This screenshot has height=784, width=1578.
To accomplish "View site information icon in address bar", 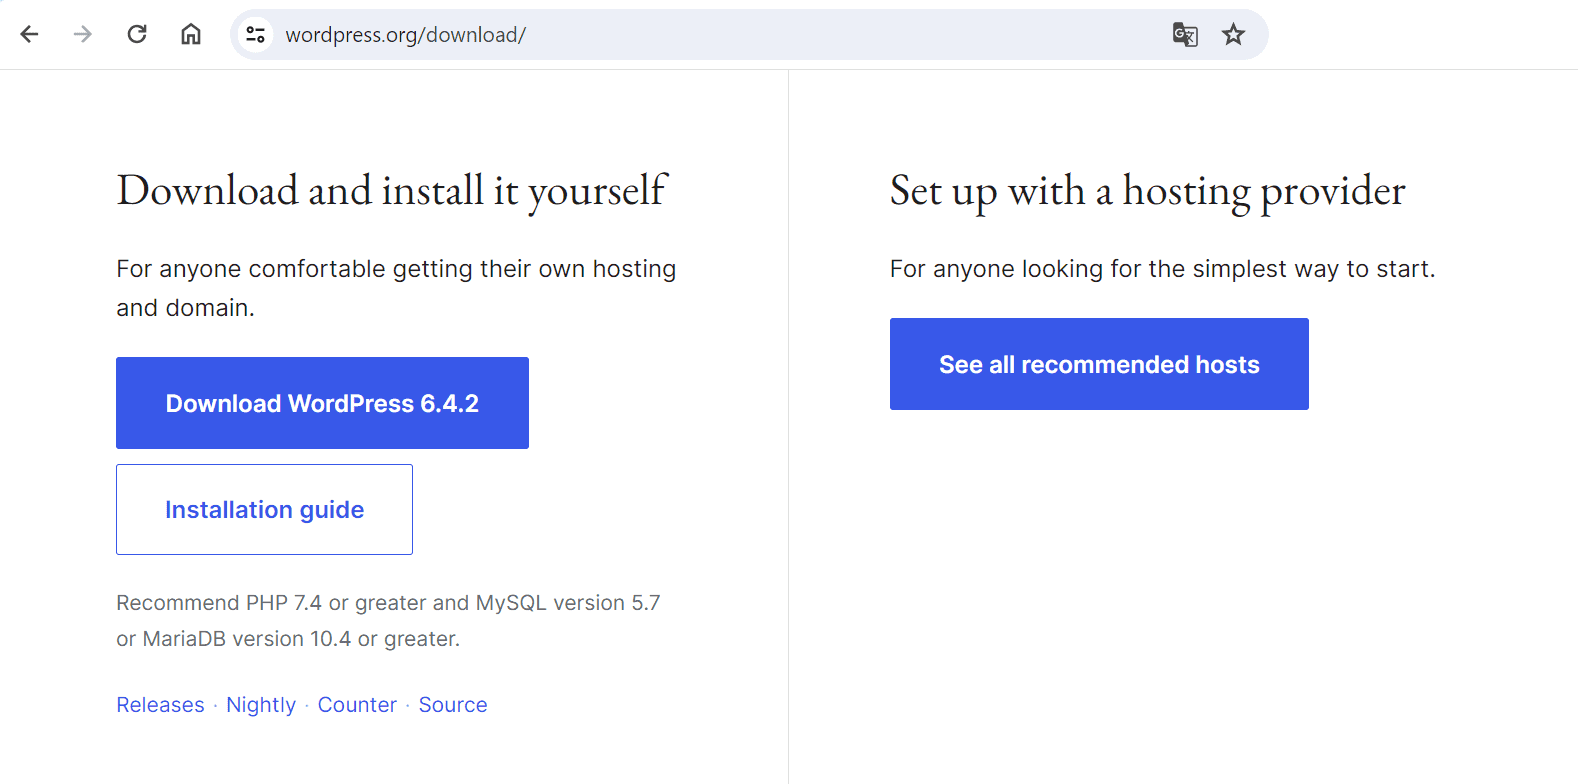I will (256, 34).
